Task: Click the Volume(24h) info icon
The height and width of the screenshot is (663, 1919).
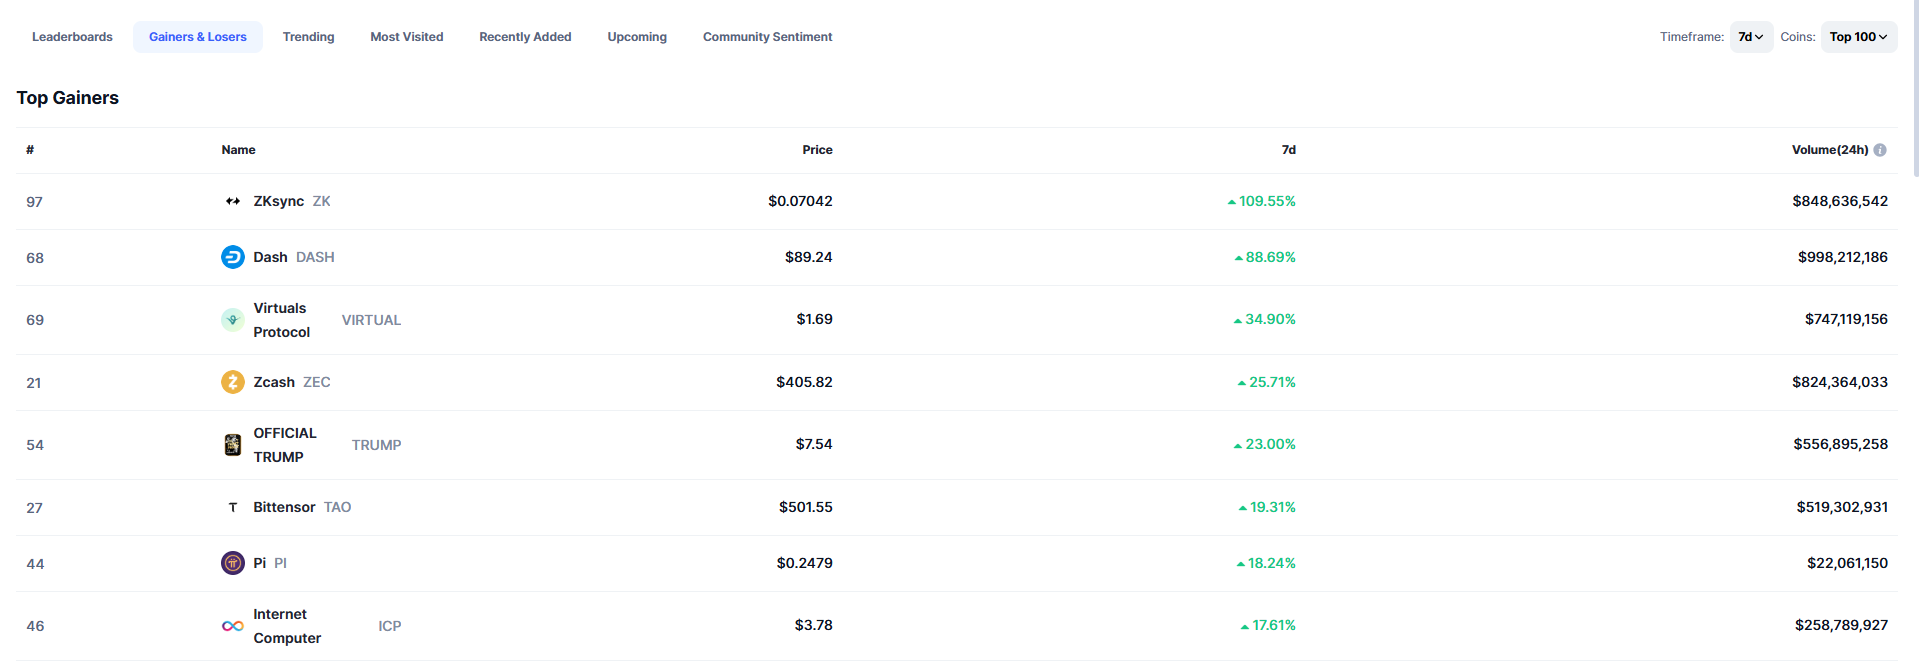Action: (1880, 150)
